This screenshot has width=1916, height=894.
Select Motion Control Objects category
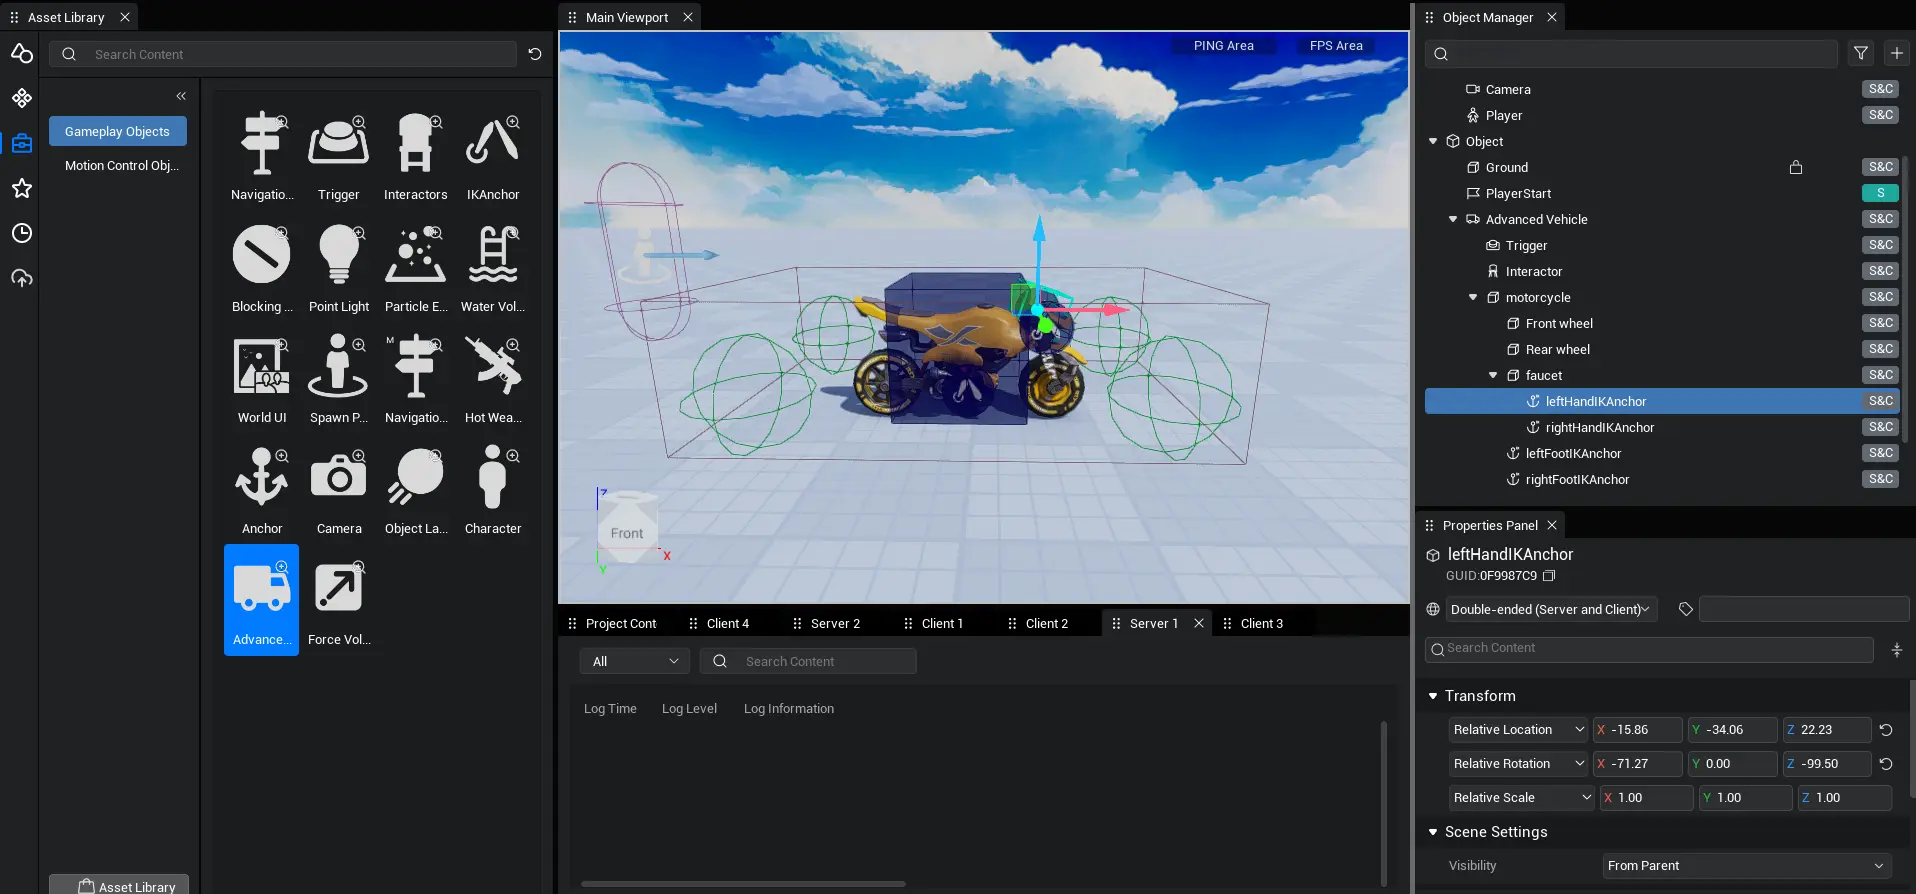coord(122,166)
